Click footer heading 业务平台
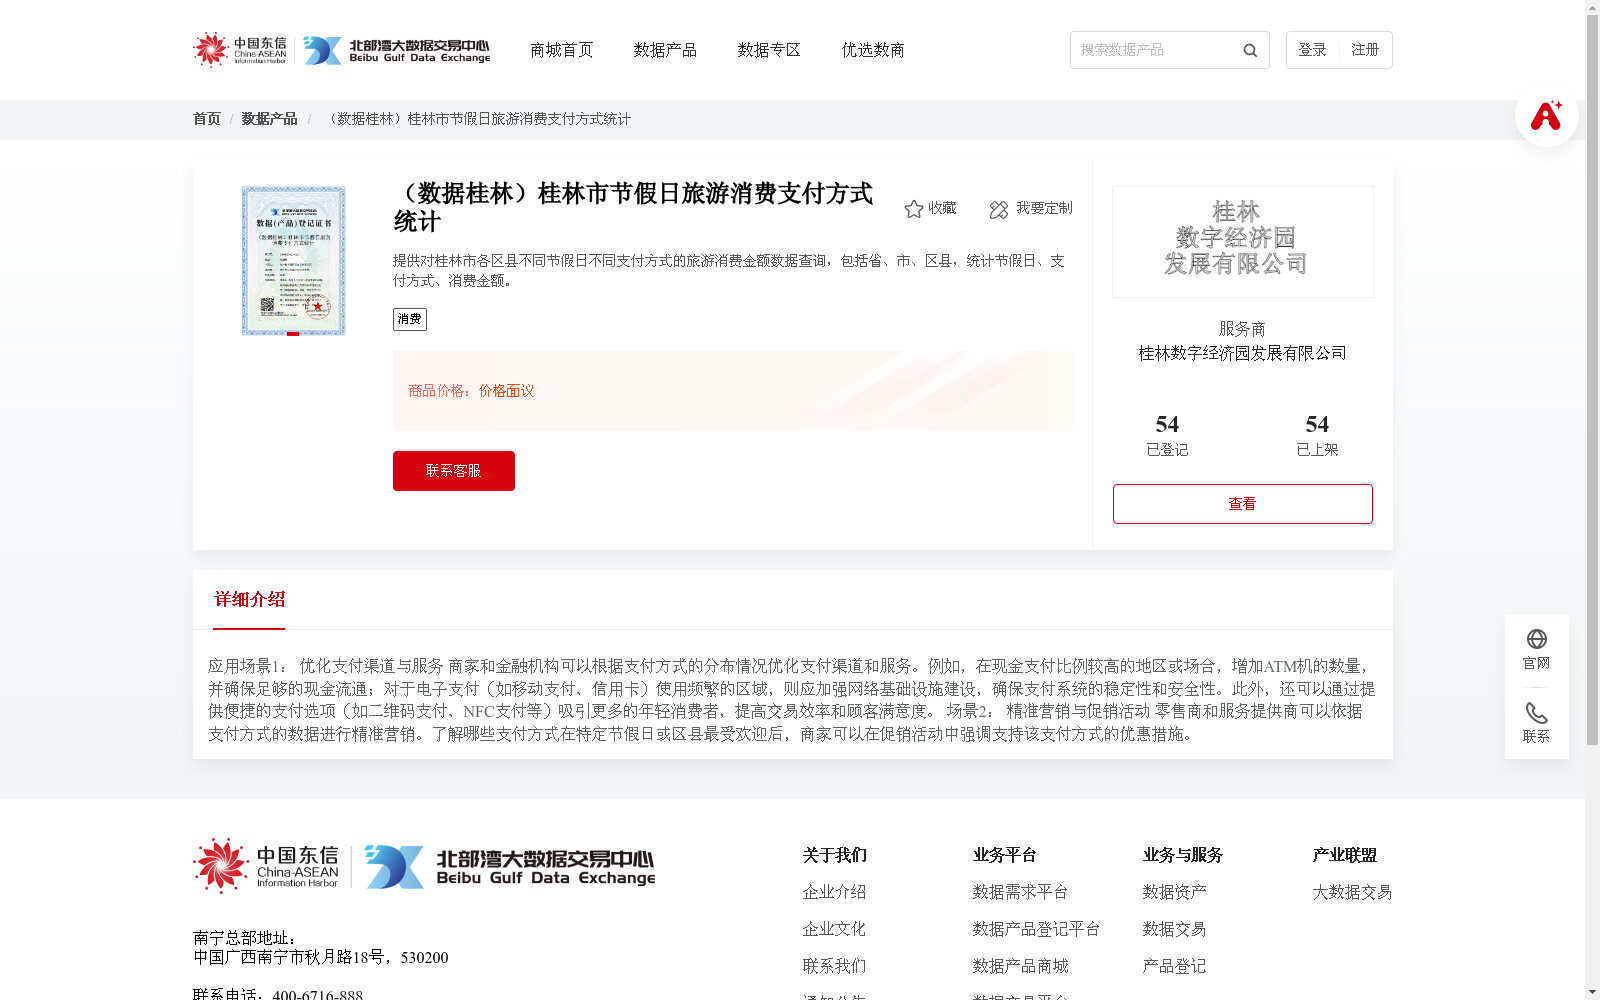1600x1000 pixels. click(1004, 855)
